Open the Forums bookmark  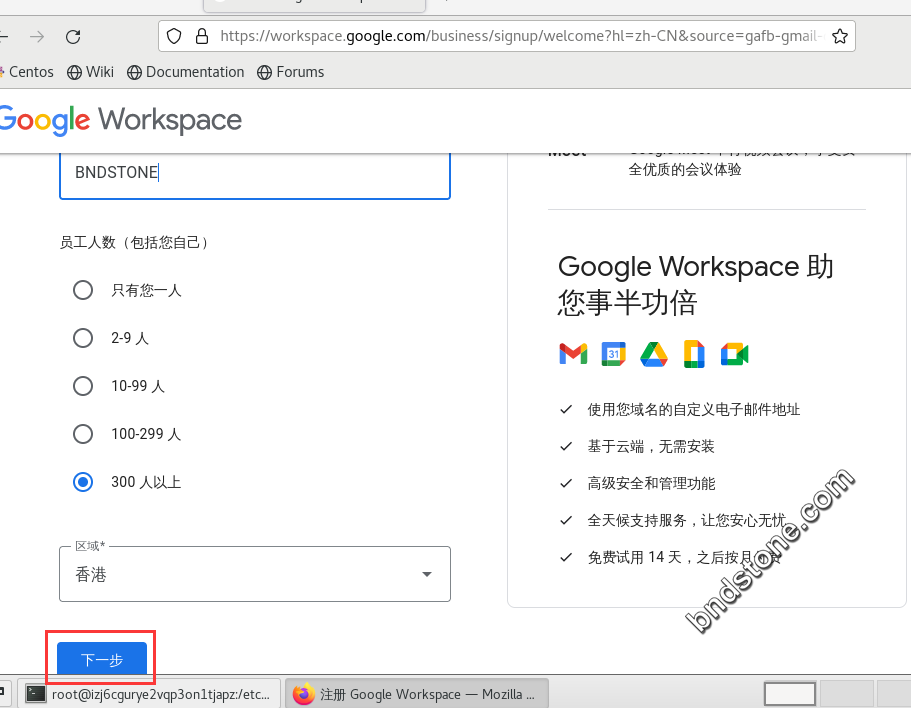(x=291, y=72)
